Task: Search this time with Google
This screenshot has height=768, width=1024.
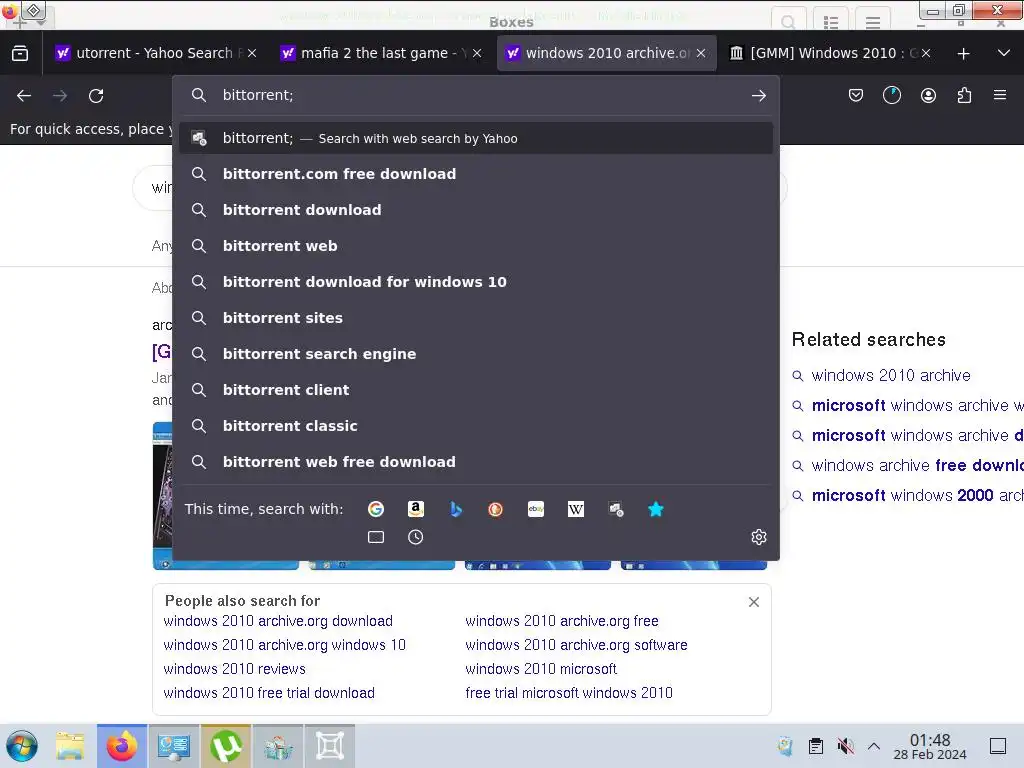Action: 376,509
